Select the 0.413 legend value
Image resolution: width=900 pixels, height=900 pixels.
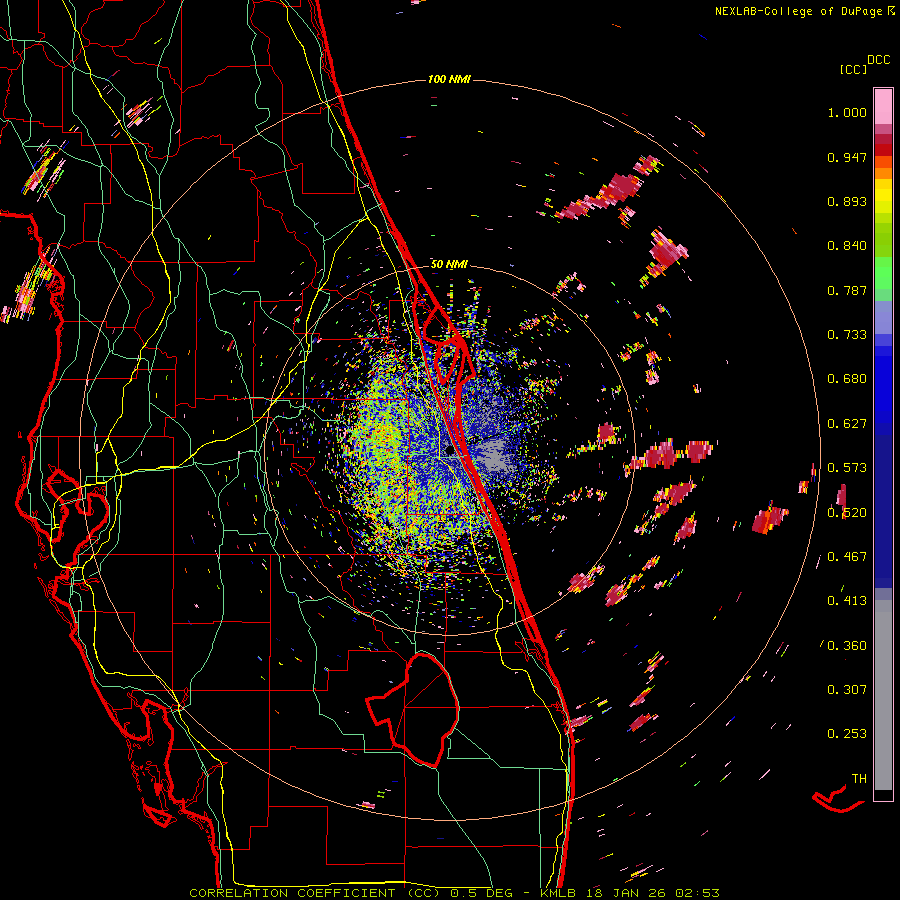pos(847,601)
